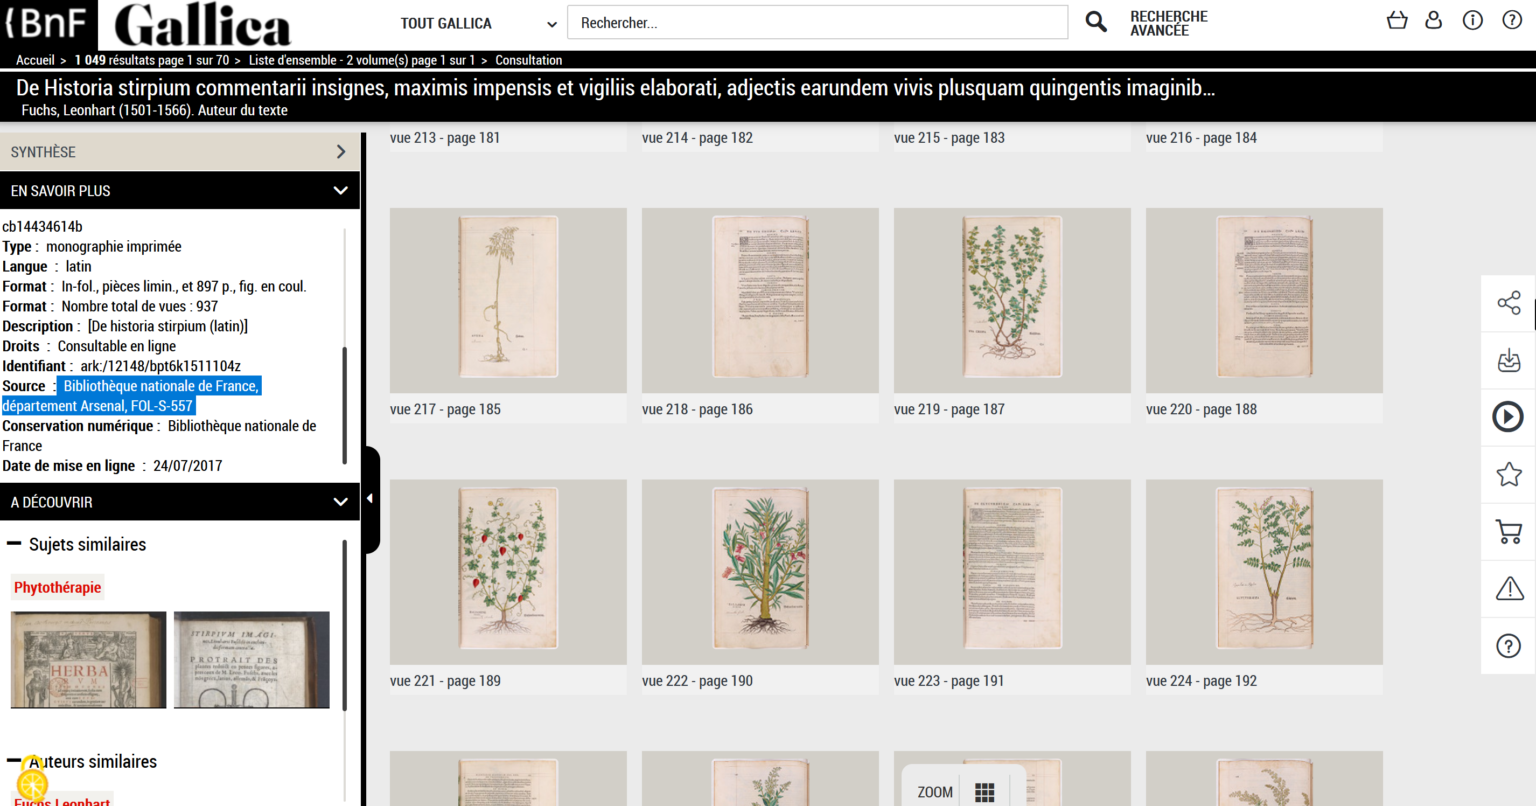Collapse the A DÉCOUVRIR section

(340, 501)
